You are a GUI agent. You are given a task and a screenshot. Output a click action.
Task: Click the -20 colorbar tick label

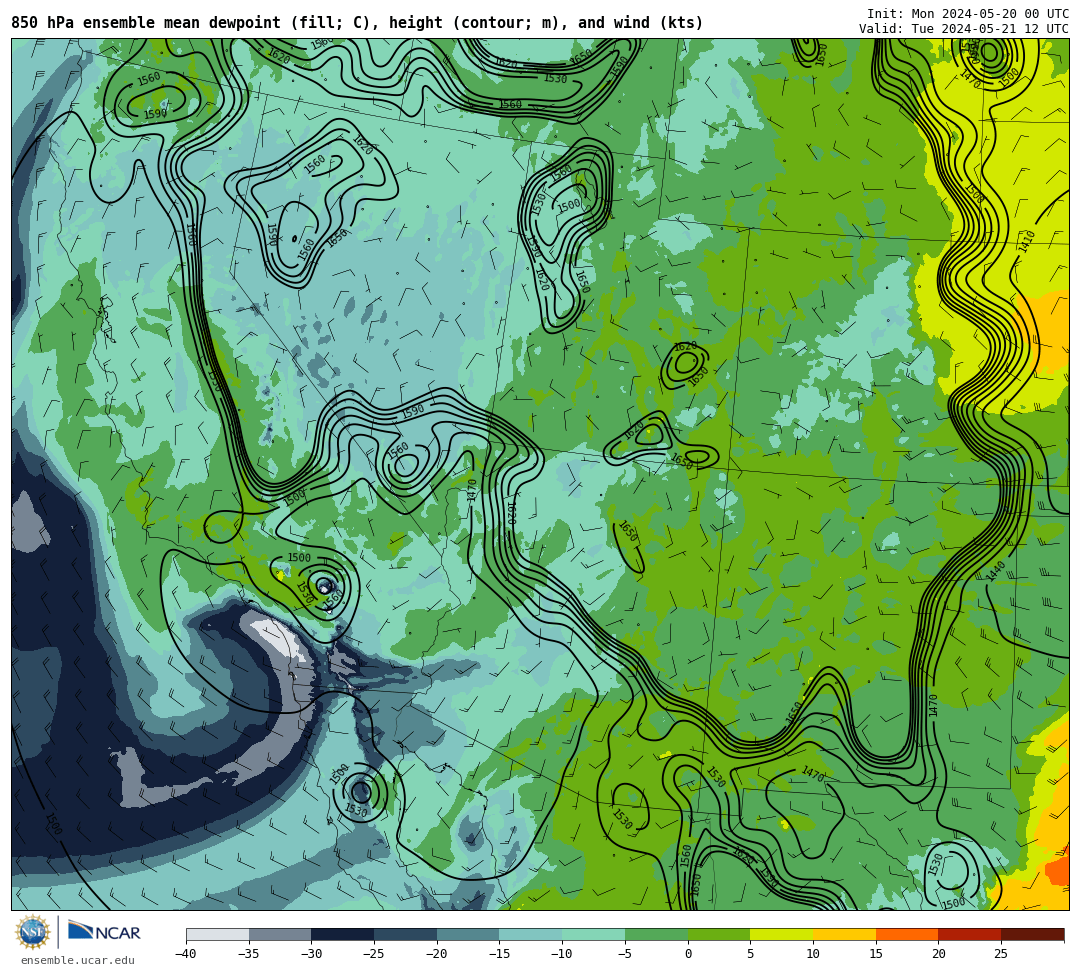pyautogui.click(x=437, y=954)
